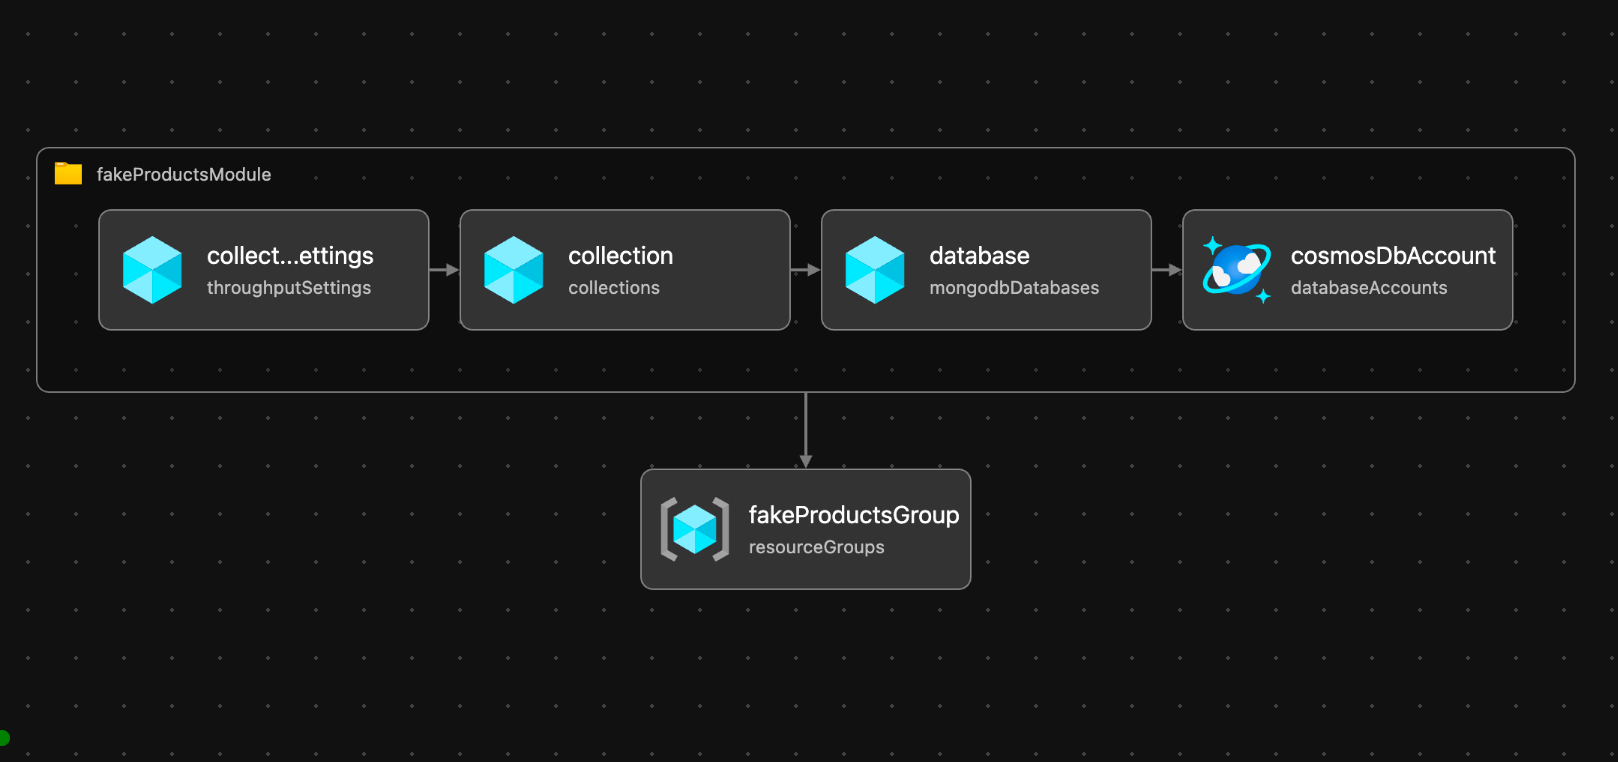The width and height of the screenshot is (1618, 762).
Task: Click the fakeProductsModule folder icon
Action: (x=68, y=174)
